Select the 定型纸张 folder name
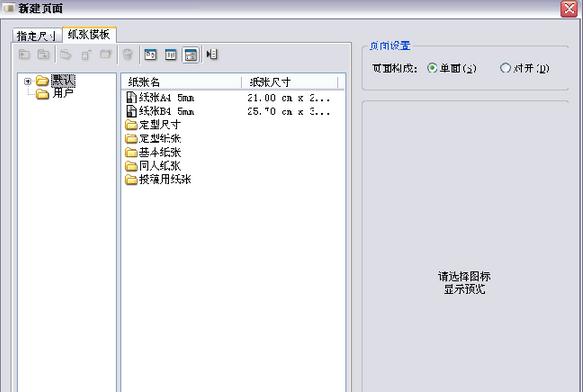The image size is (586, 392). tap(160, 138)
